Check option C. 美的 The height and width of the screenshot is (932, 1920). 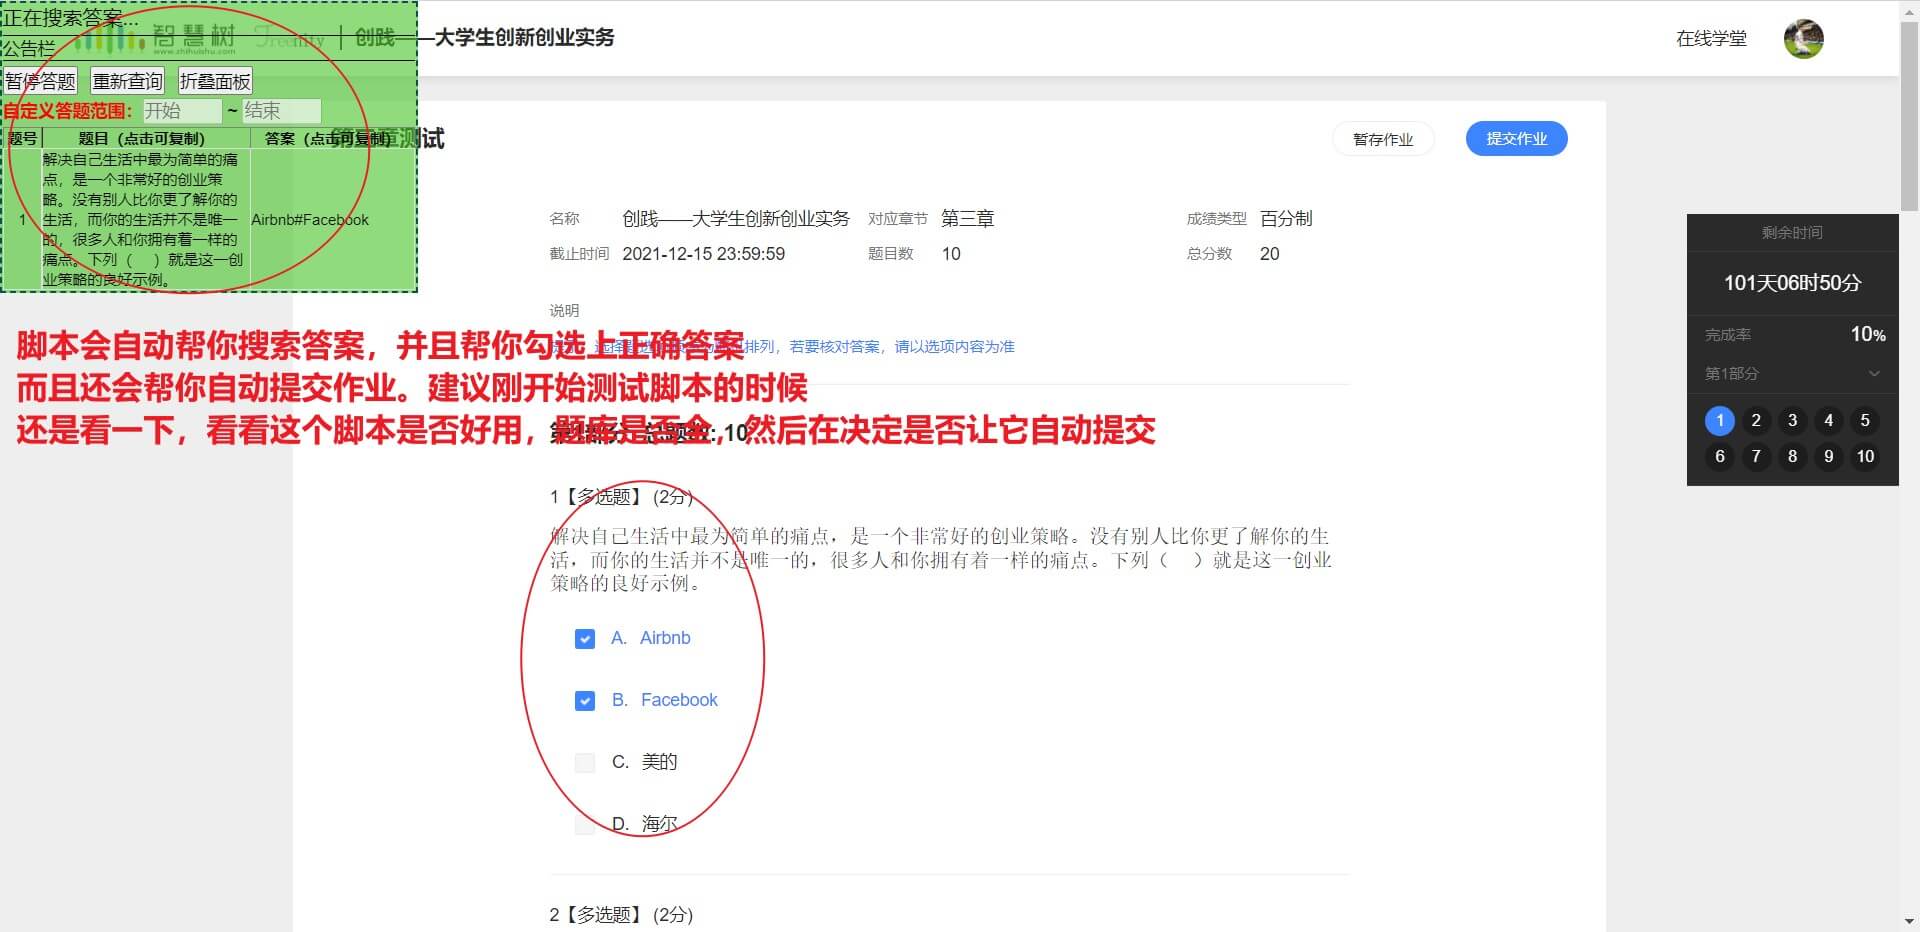(585, 763)
